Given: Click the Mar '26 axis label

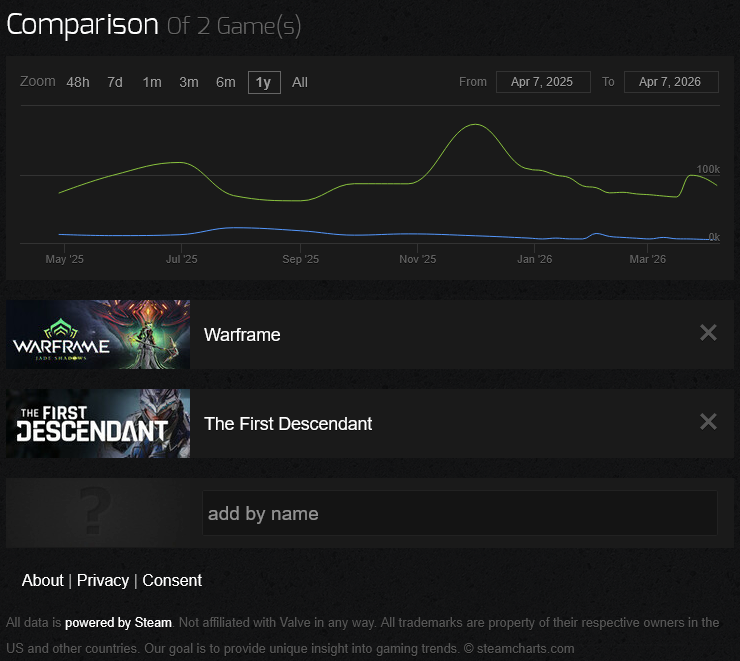Looking at the screenshot, I should coord(648,259).
